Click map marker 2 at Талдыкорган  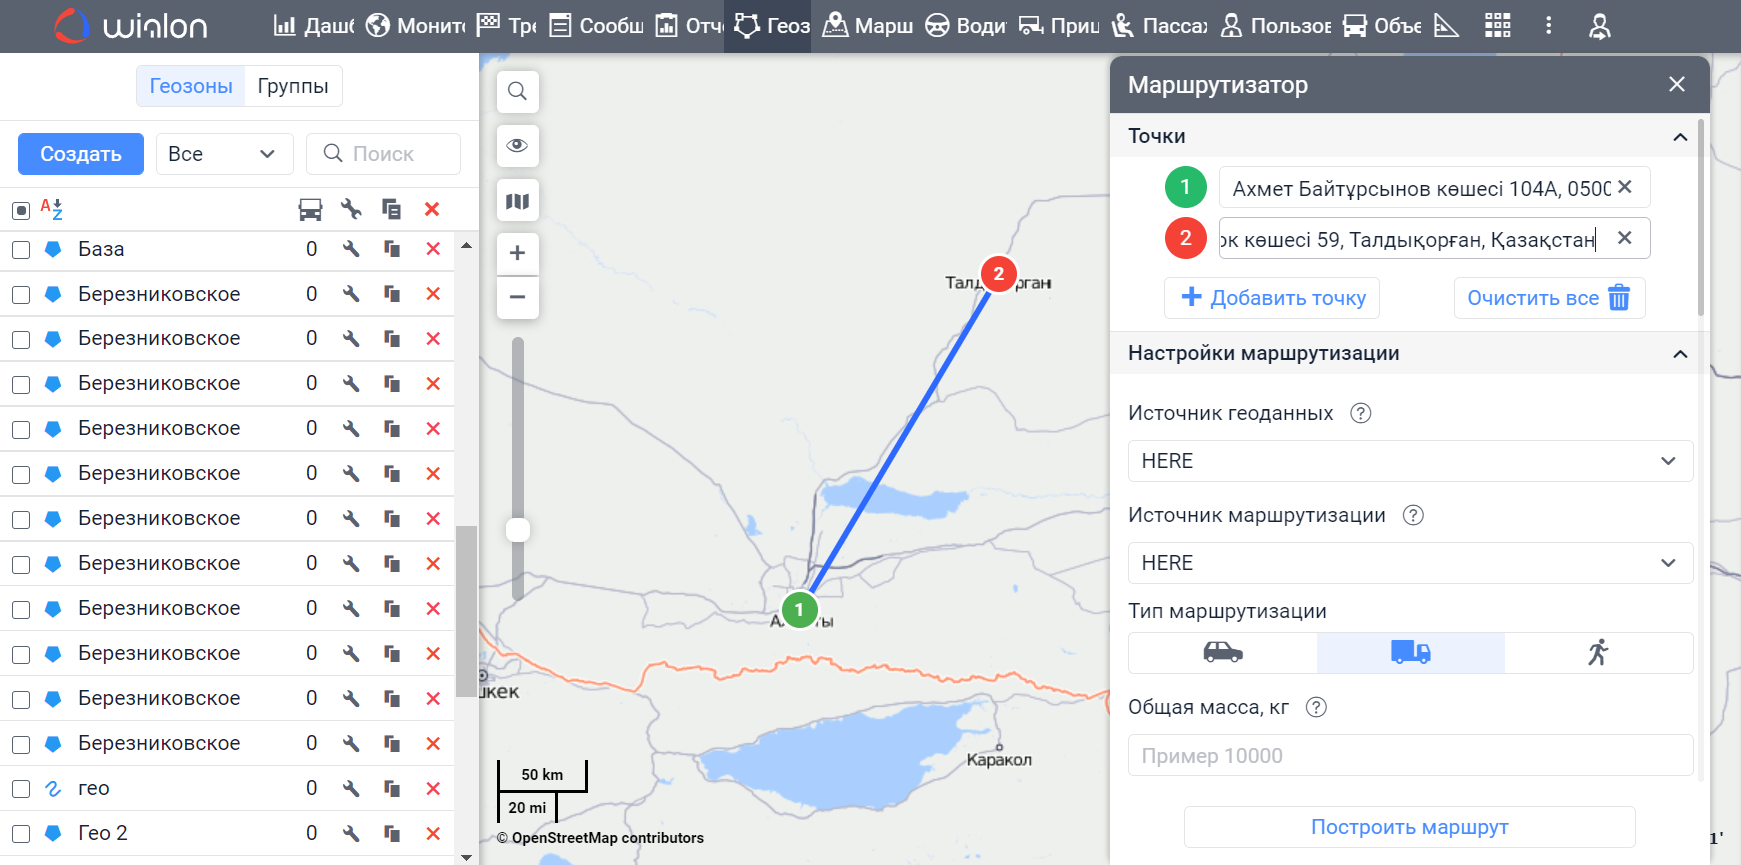(998, 274)
